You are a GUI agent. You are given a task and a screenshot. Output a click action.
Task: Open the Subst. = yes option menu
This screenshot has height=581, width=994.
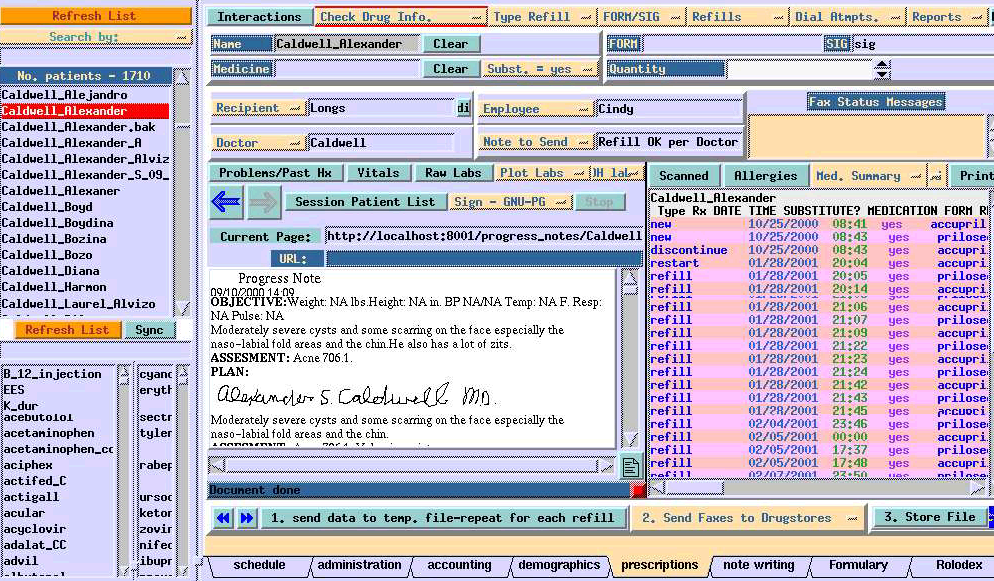coord(535,69)
